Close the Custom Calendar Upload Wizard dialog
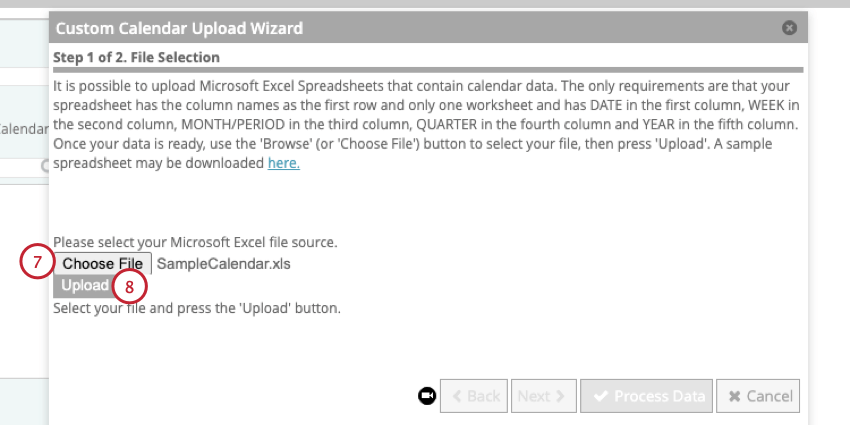Viewport: 850px width, 425px height. pyautogui.click(x=789, y=29)
